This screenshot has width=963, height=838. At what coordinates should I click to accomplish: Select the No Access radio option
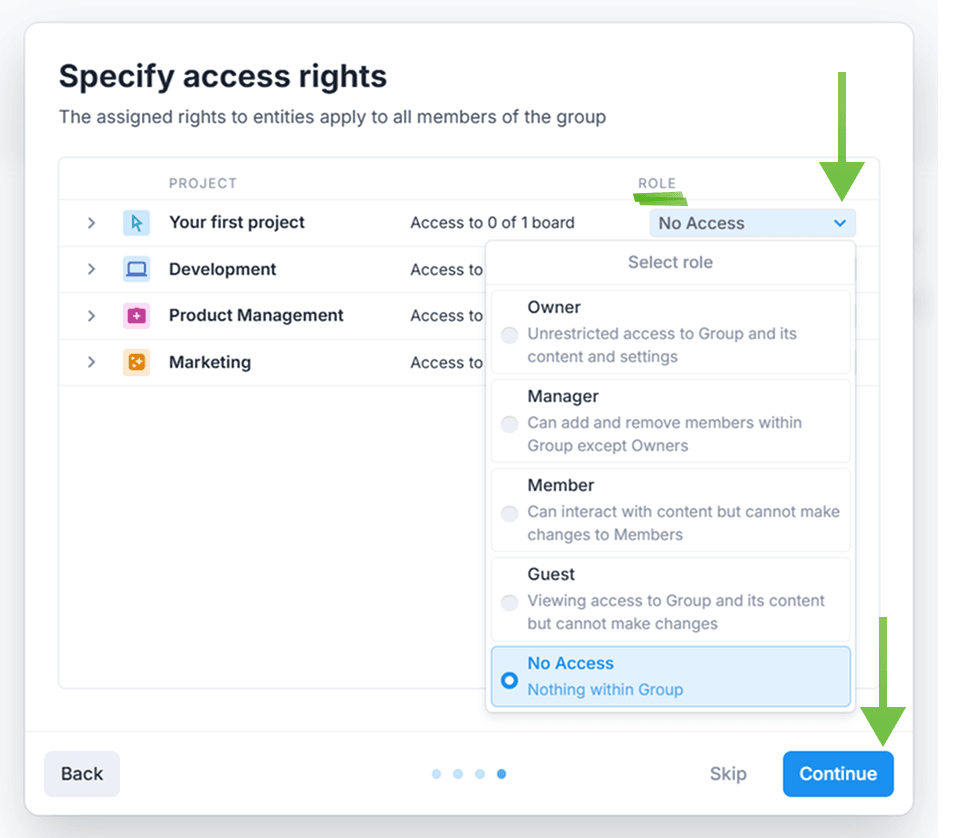pyautogui.click(x=510, y=680)
